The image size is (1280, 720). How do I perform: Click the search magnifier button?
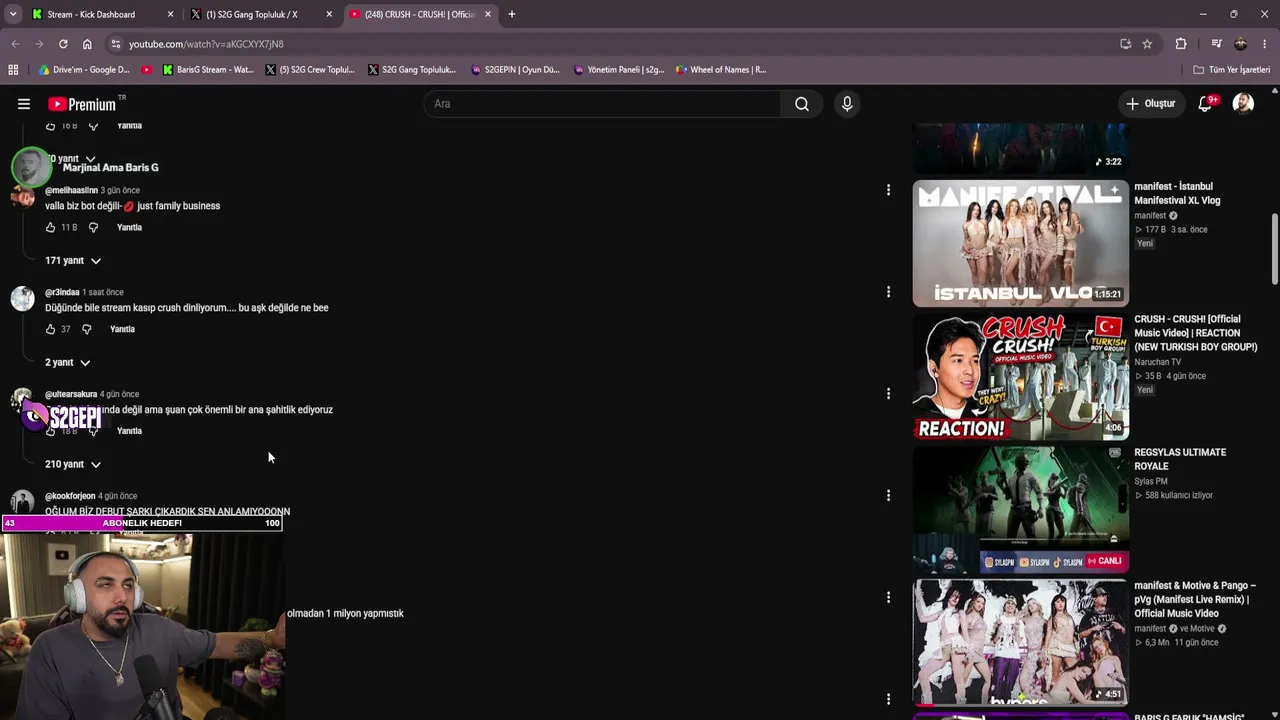pos(802,104)
